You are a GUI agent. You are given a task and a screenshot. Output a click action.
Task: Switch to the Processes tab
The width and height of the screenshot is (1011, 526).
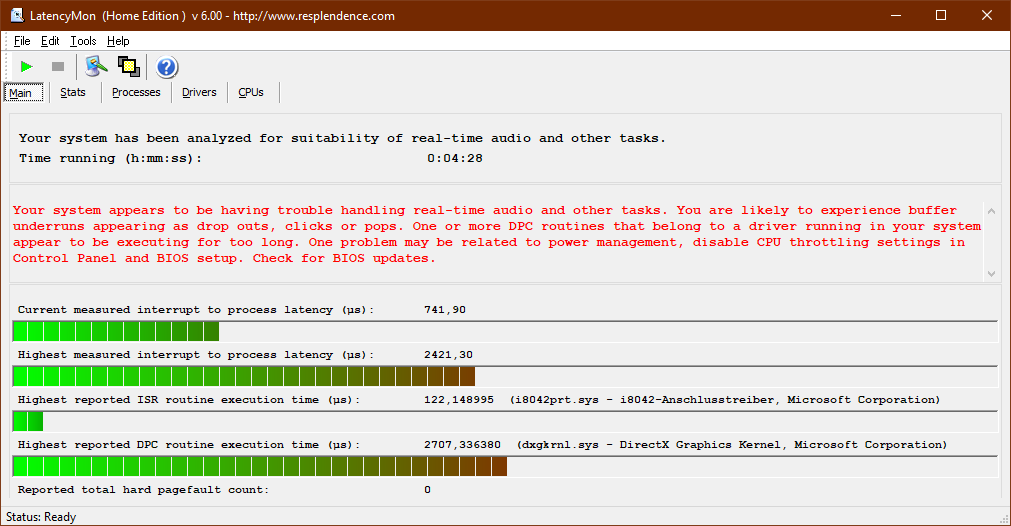(x=136, y=92)
